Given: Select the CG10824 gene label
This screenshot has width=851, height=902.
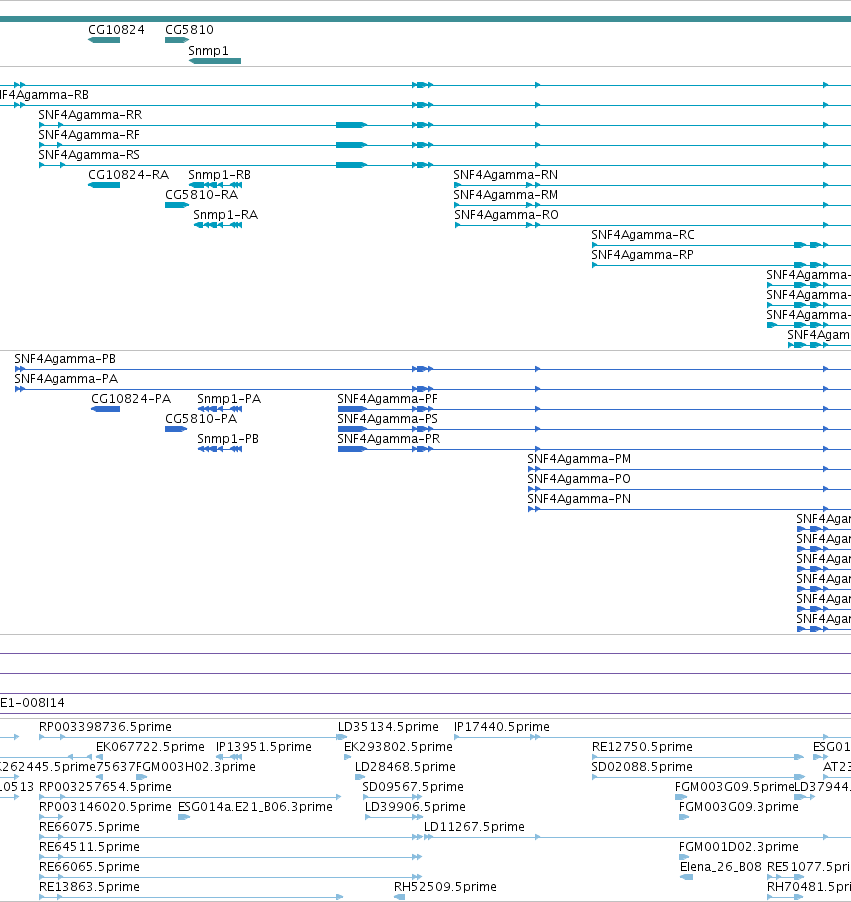Looking at the screenshot, I should click(x=116, y=29).
